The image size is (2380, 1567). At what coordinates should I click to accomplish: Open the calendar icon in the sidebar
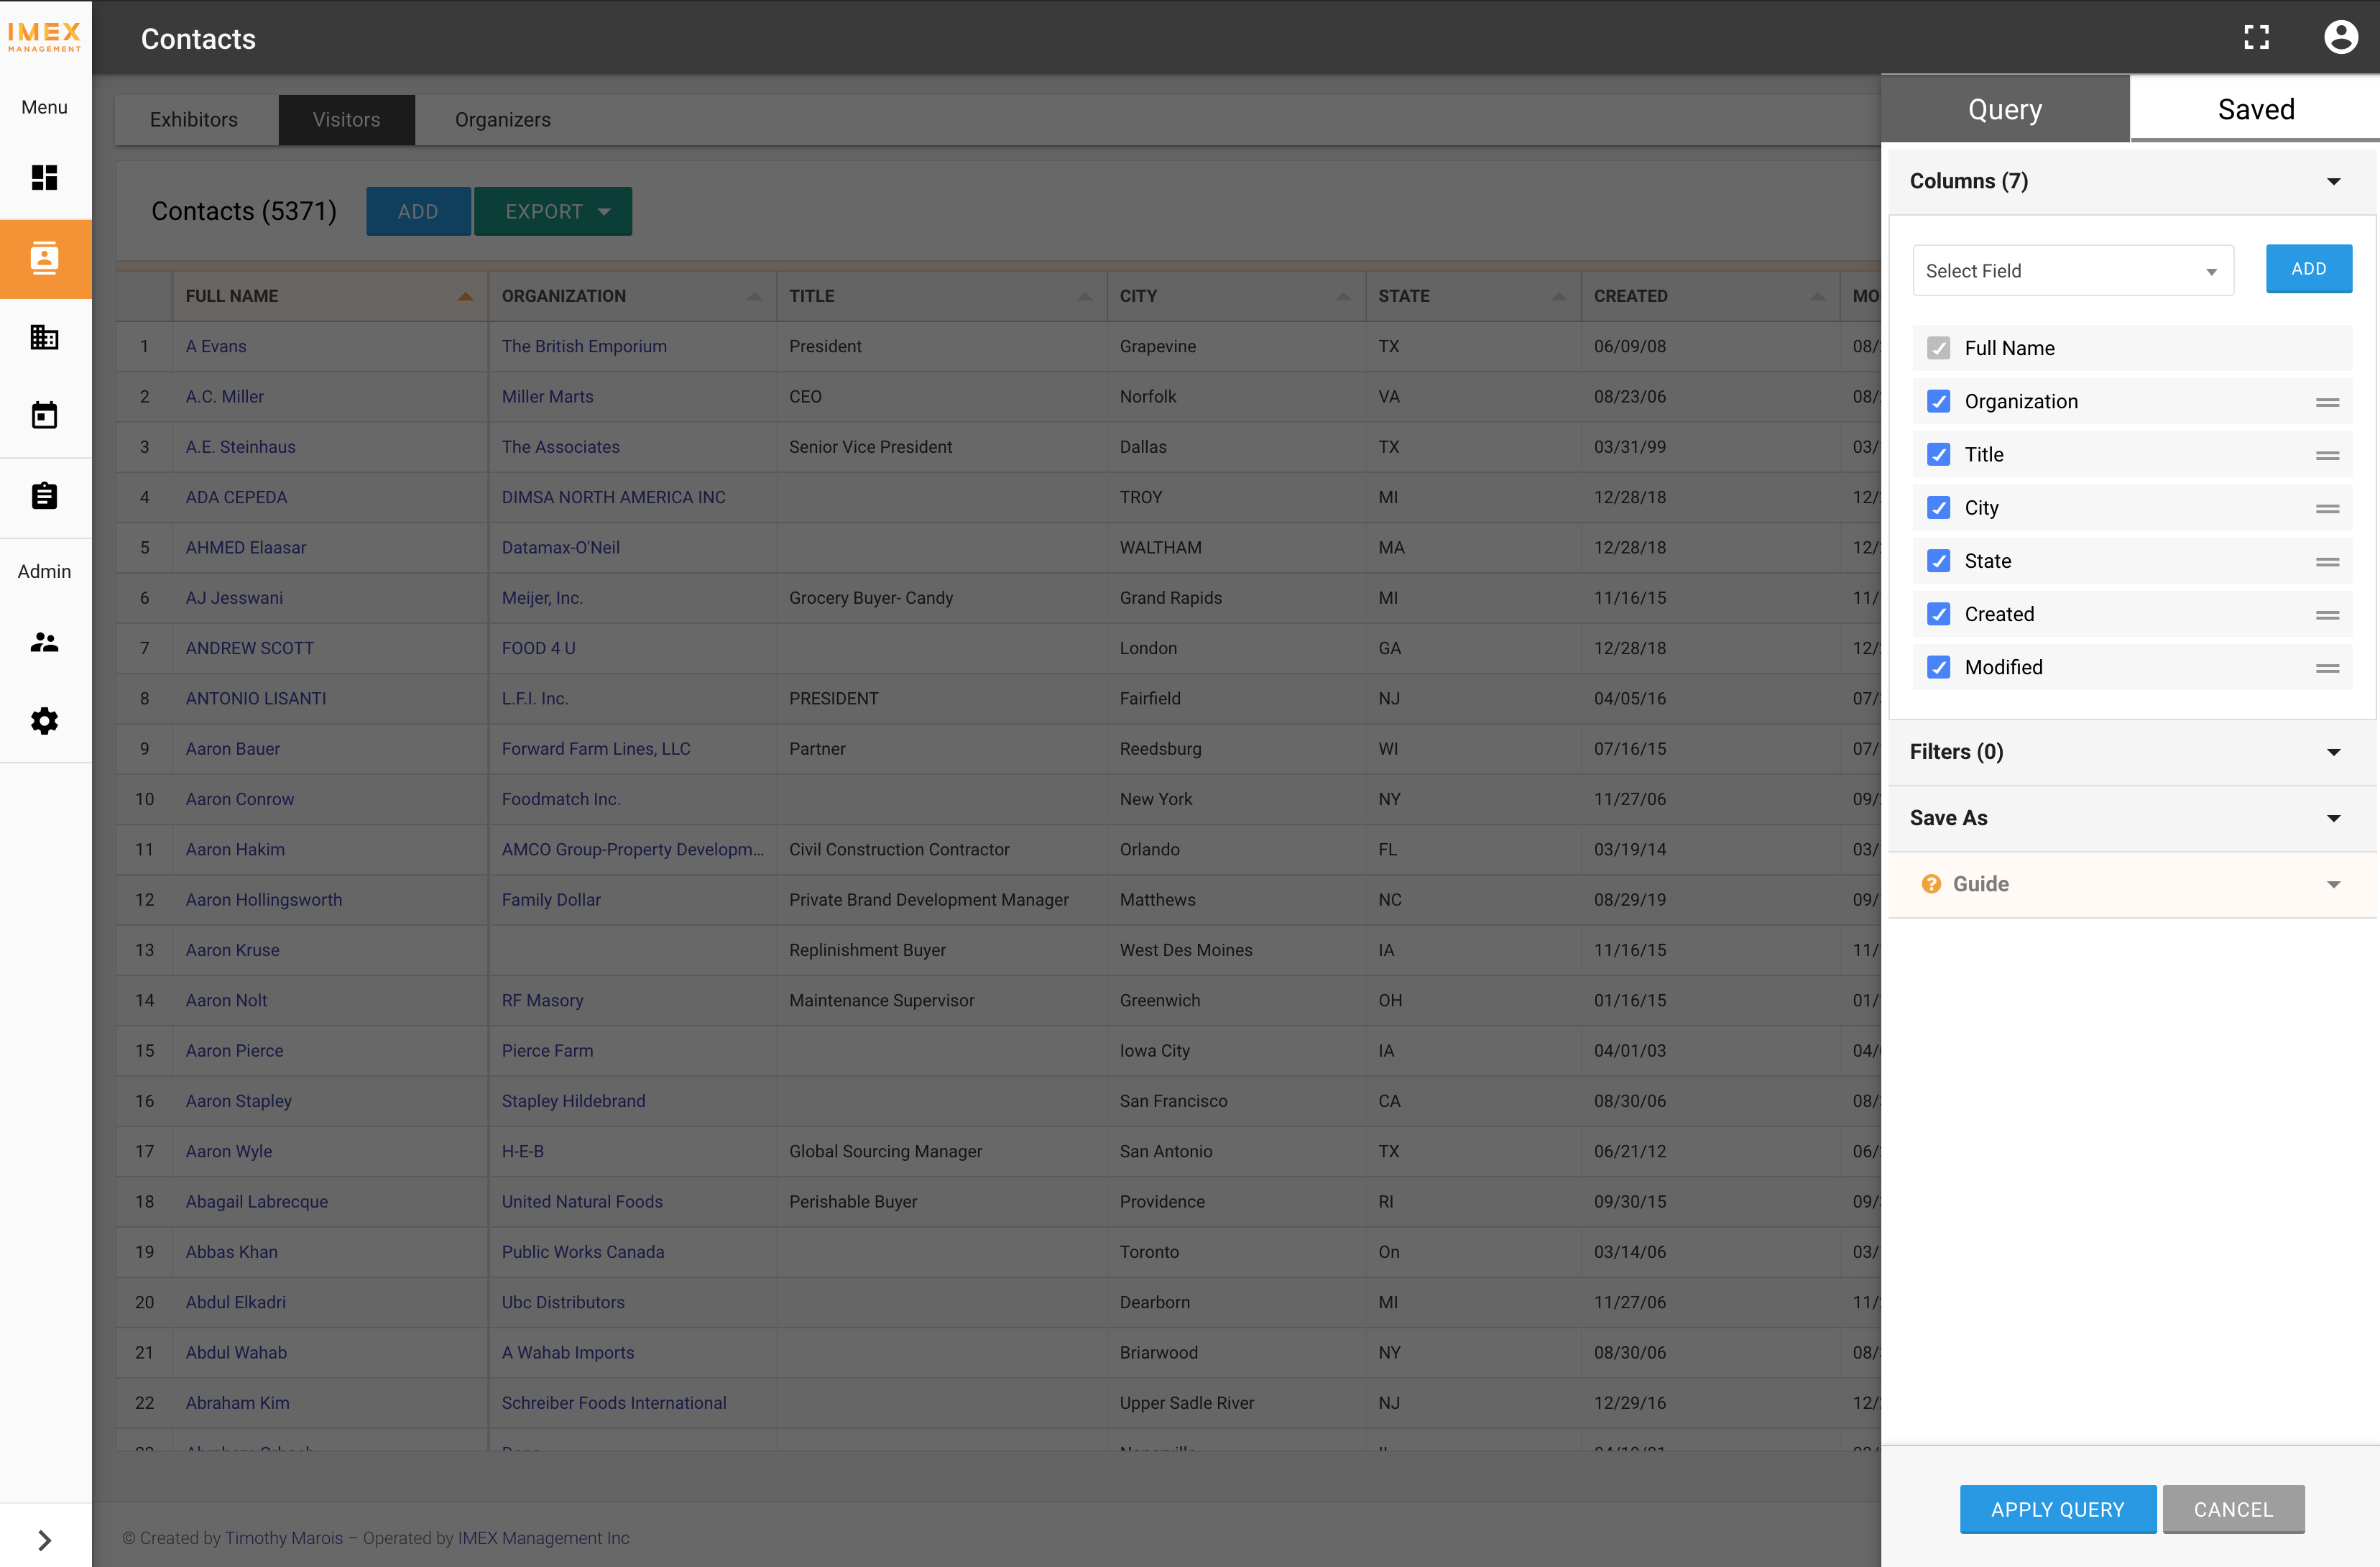(x=44, y=415)
